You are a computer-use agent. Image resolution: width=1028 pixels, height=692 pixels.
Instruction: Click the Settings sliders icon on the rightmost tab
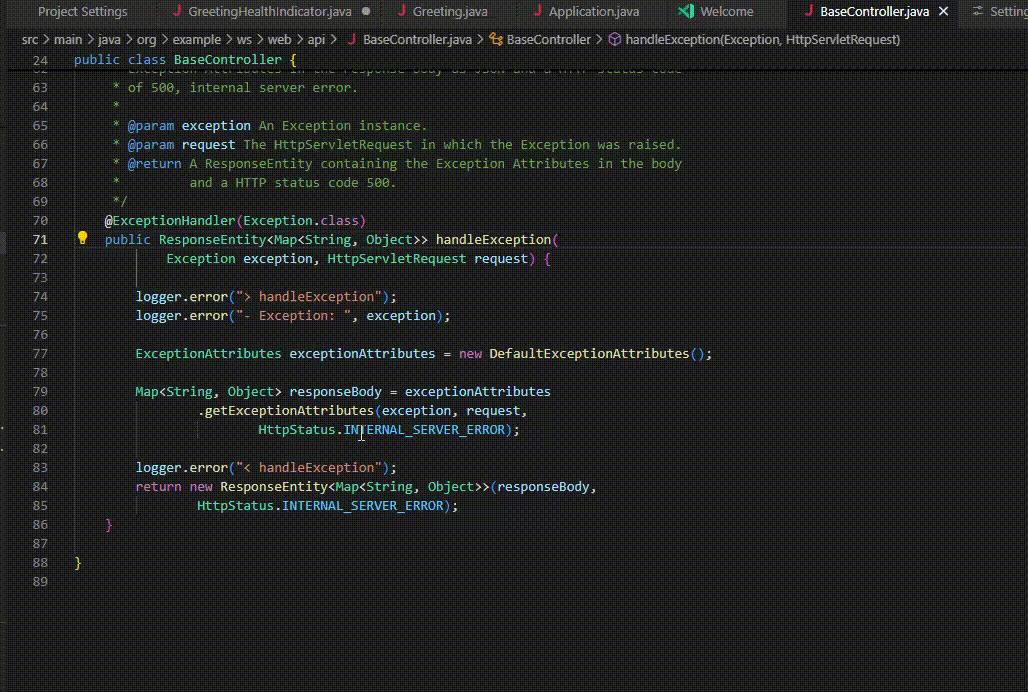pyautogui.click(x=978, y=11)
